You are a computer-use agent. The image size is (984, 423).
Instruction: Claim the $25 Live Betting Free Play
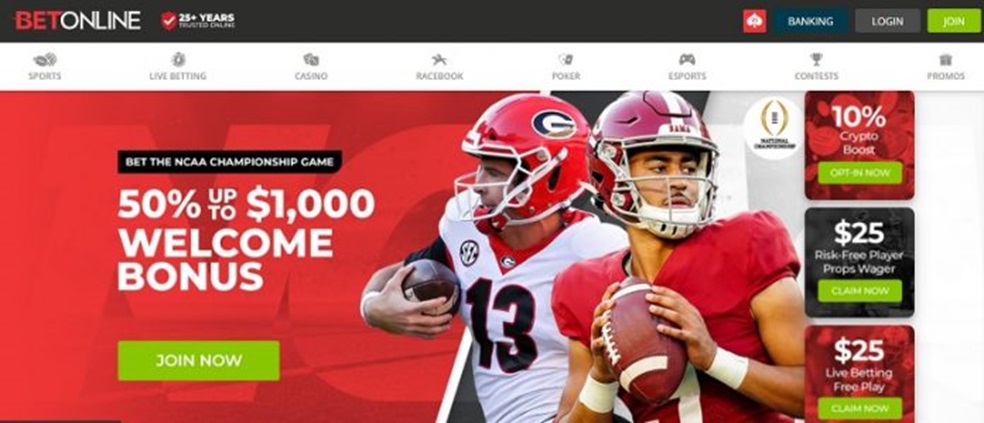point(860,409)
